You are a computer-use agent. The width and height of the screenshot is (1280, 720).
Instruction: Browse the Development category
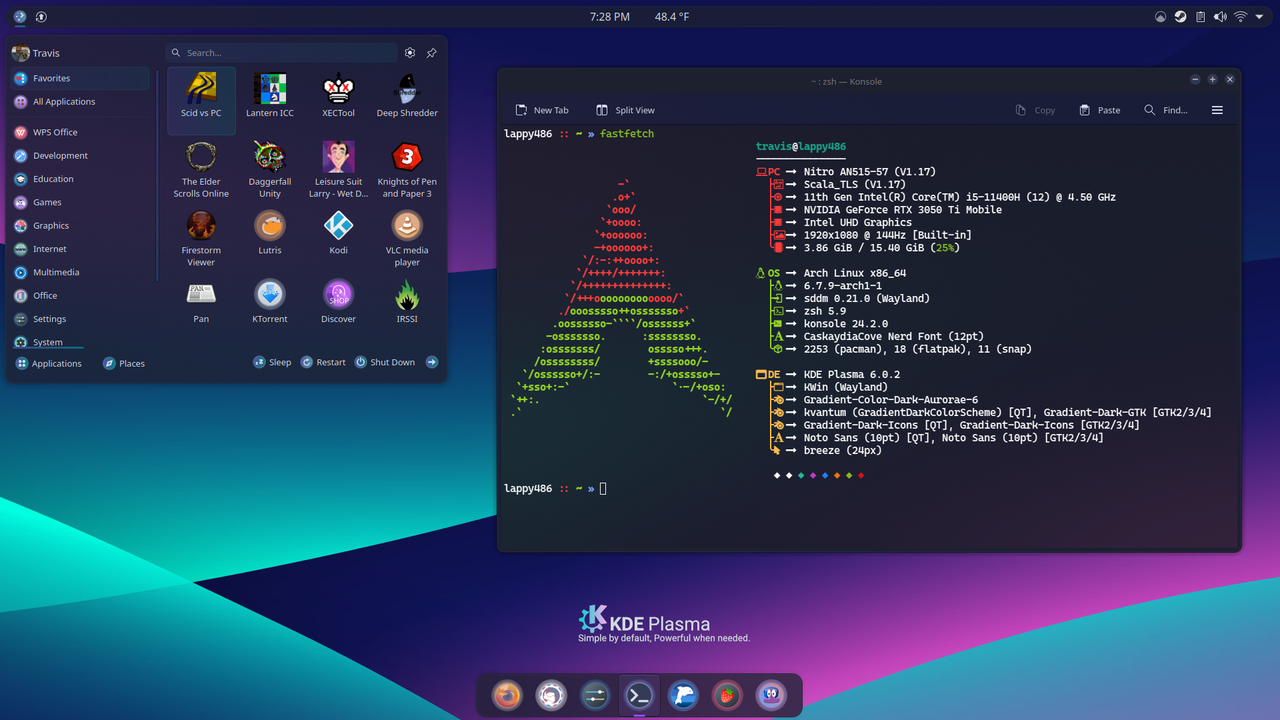click(80, 156)
